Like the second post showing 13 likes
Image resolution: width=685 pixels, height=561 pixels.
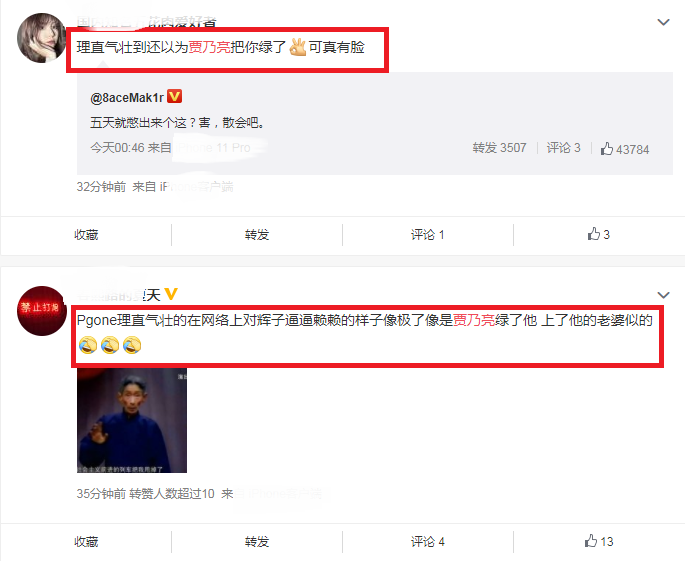coord(599,541)
